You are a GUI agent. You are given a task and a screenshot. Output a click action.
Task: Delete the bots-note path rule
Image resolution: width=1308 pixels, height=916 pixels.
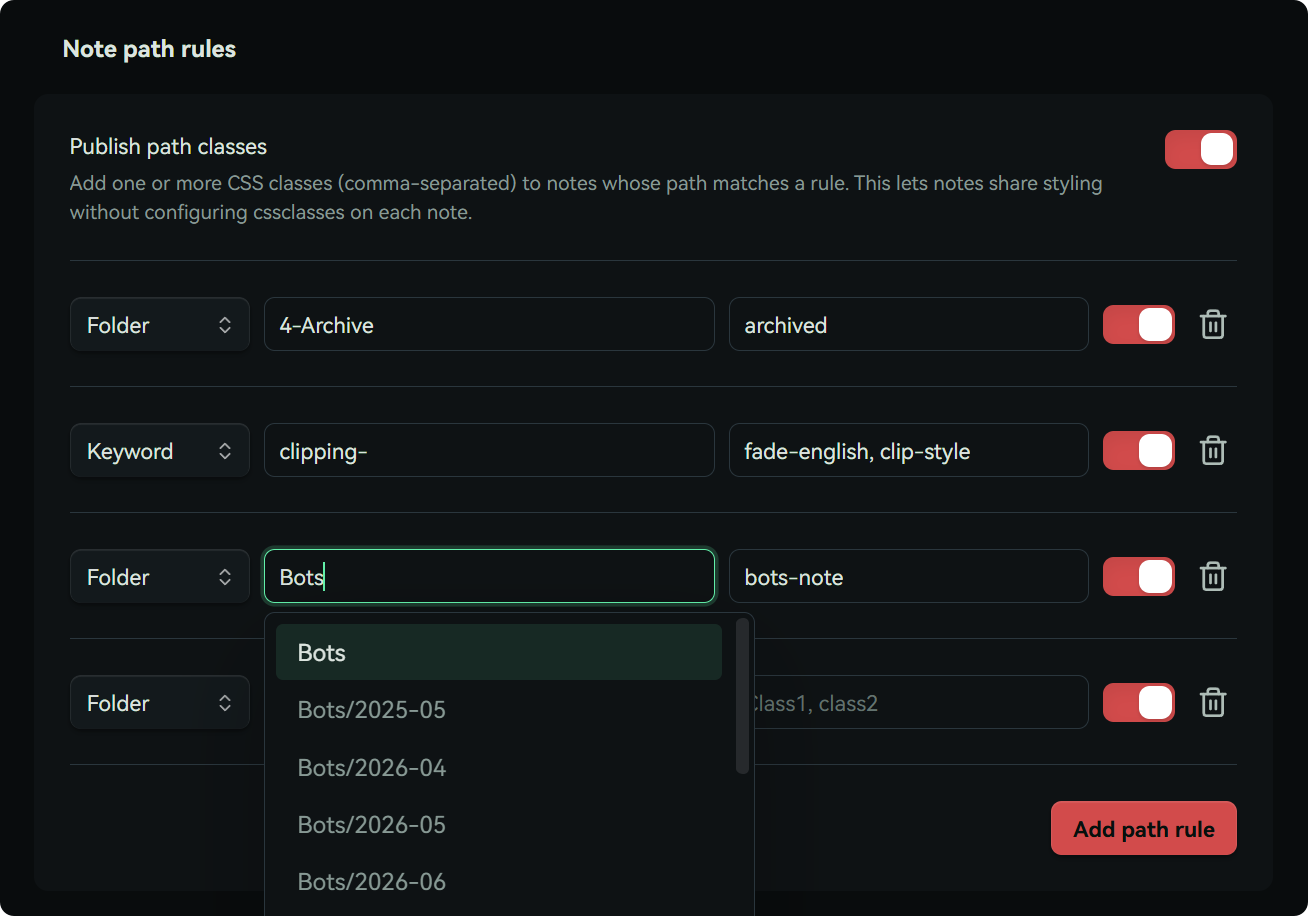click(x=1213, y=577)
